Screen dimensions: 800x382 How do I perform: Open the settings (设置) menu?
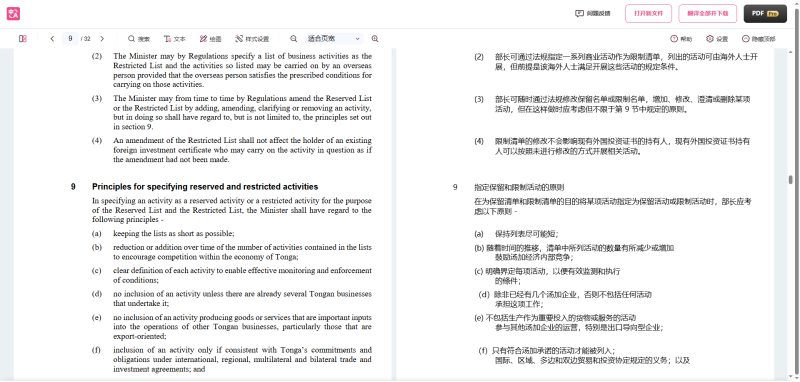(717, 39)
